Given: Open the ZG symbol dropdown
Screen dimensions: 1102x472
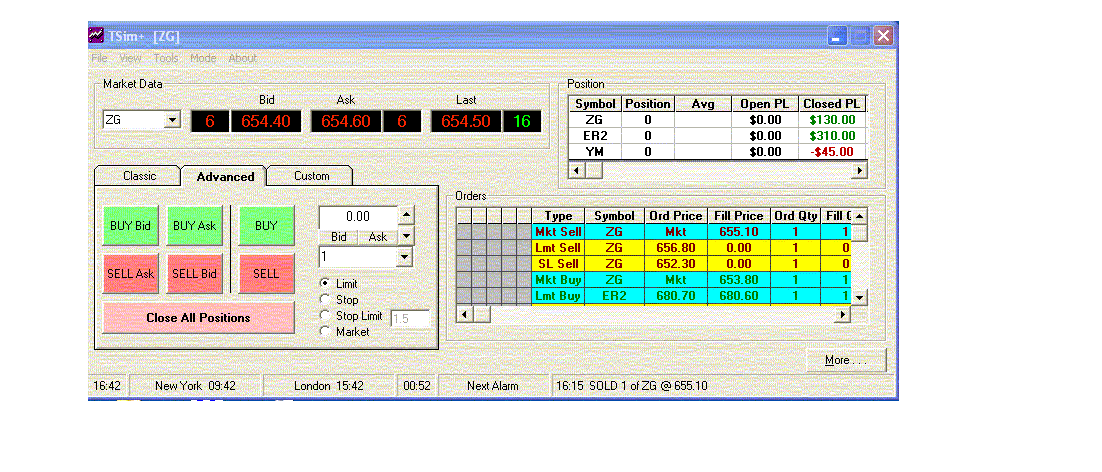Looking at the screenshot, I should point(173,120).
